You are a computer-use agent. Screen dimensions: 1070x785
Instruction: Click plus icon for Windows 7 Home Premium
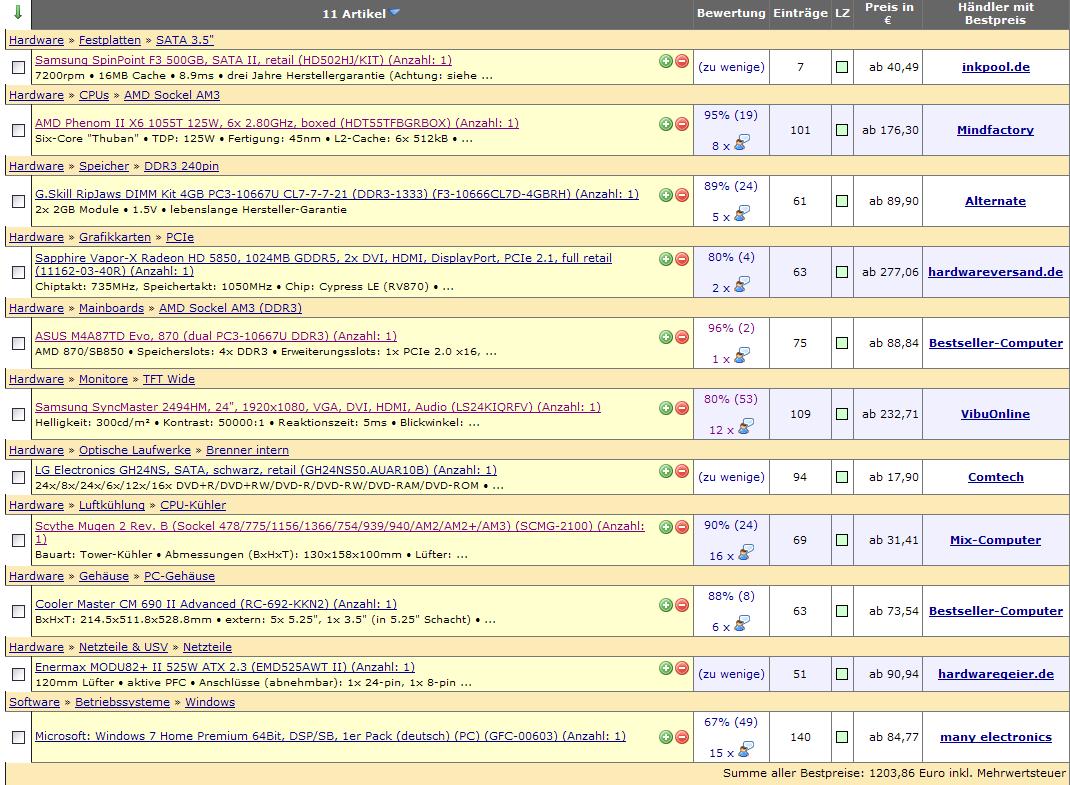[666, 737]
